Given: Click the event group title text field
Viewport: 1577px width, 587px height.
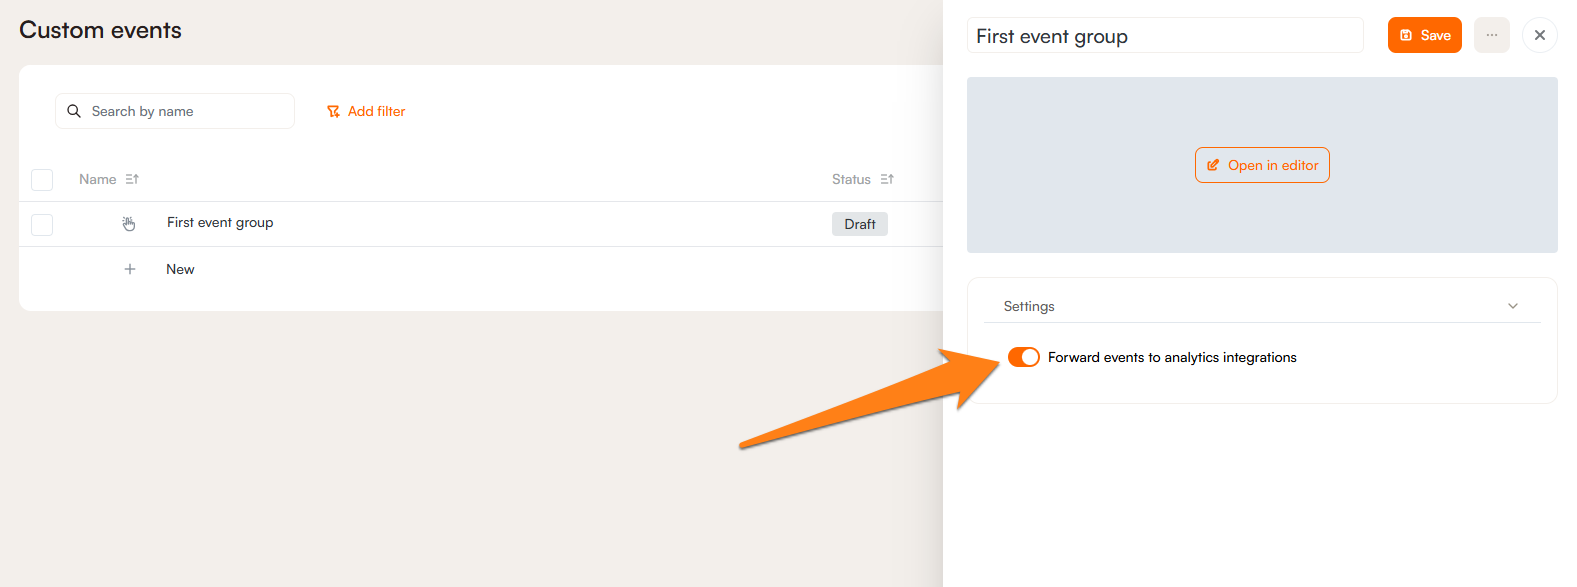Looking at the screenshot, I should point(1164,36).
